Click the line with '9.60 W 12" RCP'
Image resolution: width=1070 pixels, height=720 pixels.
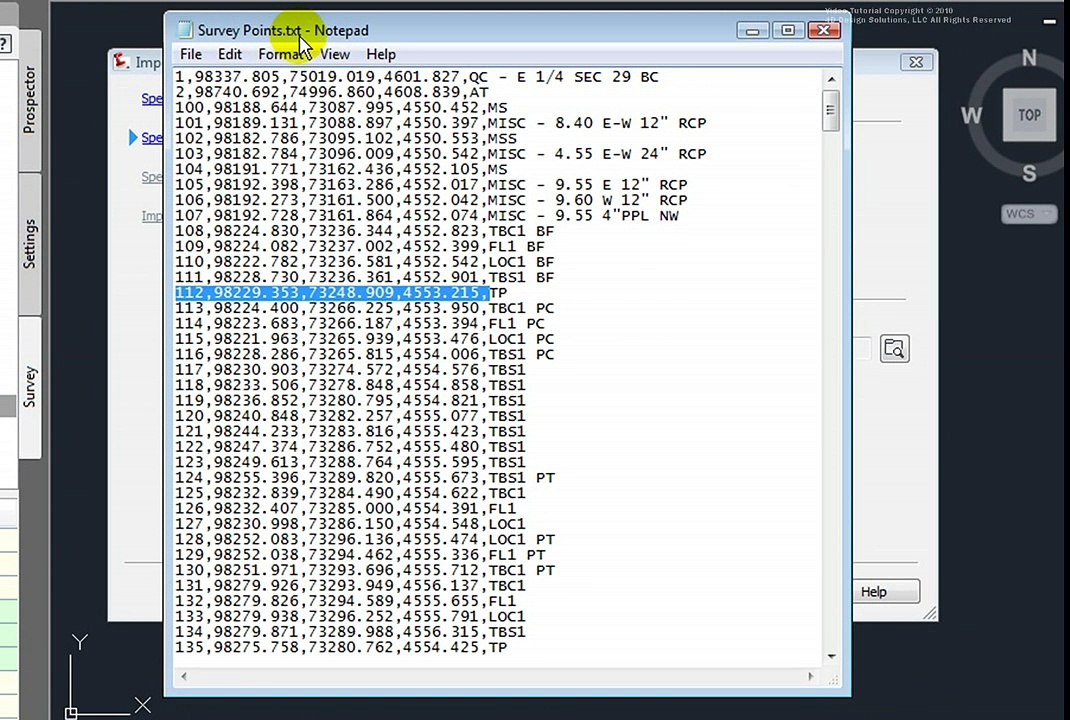tap(431, 201)
